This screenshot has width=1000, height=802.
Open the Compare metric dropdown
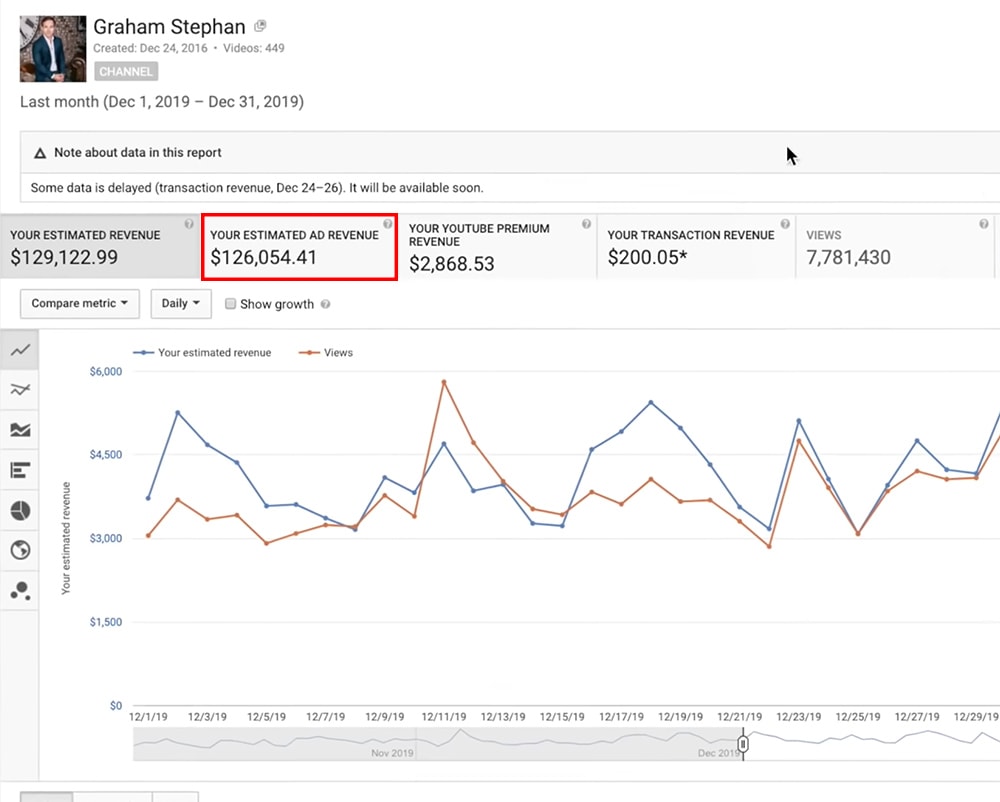click(79, 304)
